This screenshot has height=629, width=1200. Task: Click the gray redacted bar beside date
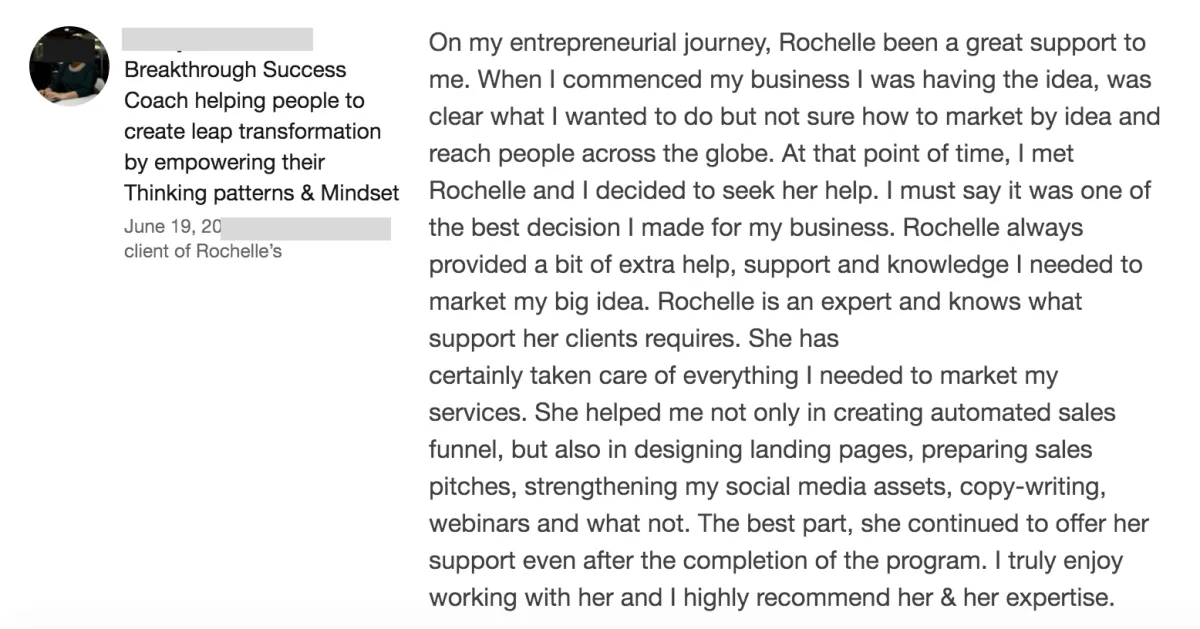point(306,228)
